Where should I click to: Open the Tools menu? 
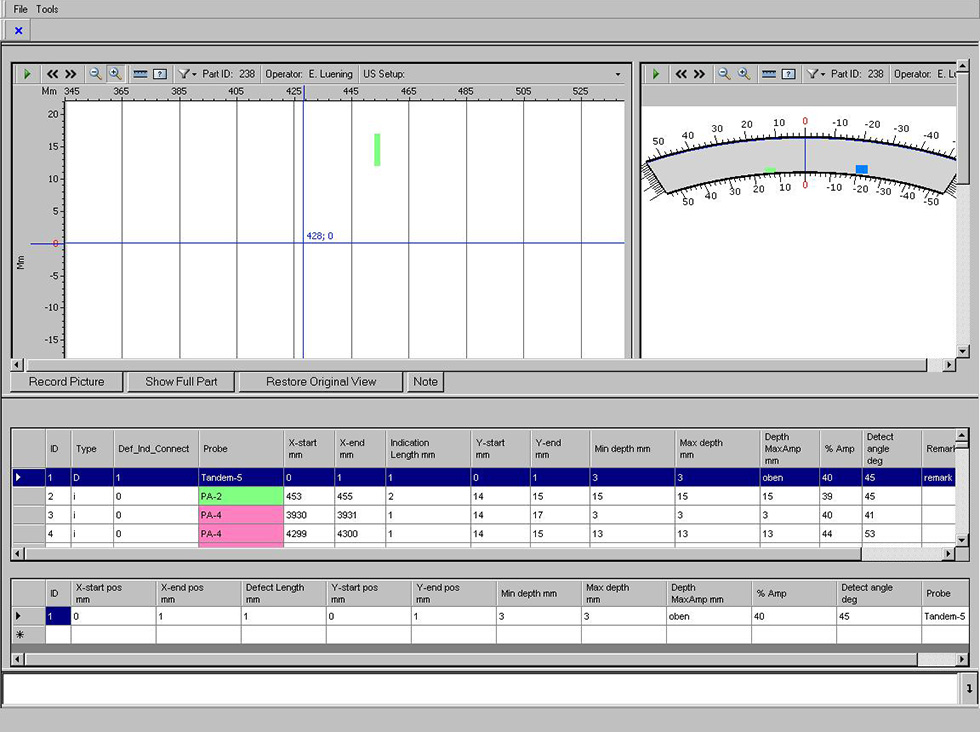pyautogui.click(x=47, y=9)
